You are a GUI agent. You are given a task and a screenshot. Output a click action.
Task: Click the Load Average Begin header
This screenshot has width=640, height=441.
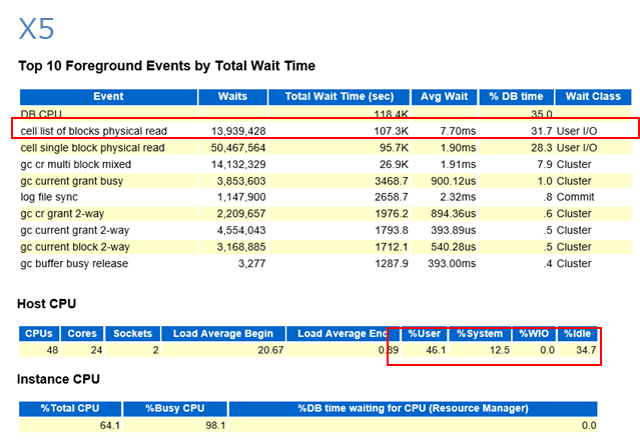[220, 333]
